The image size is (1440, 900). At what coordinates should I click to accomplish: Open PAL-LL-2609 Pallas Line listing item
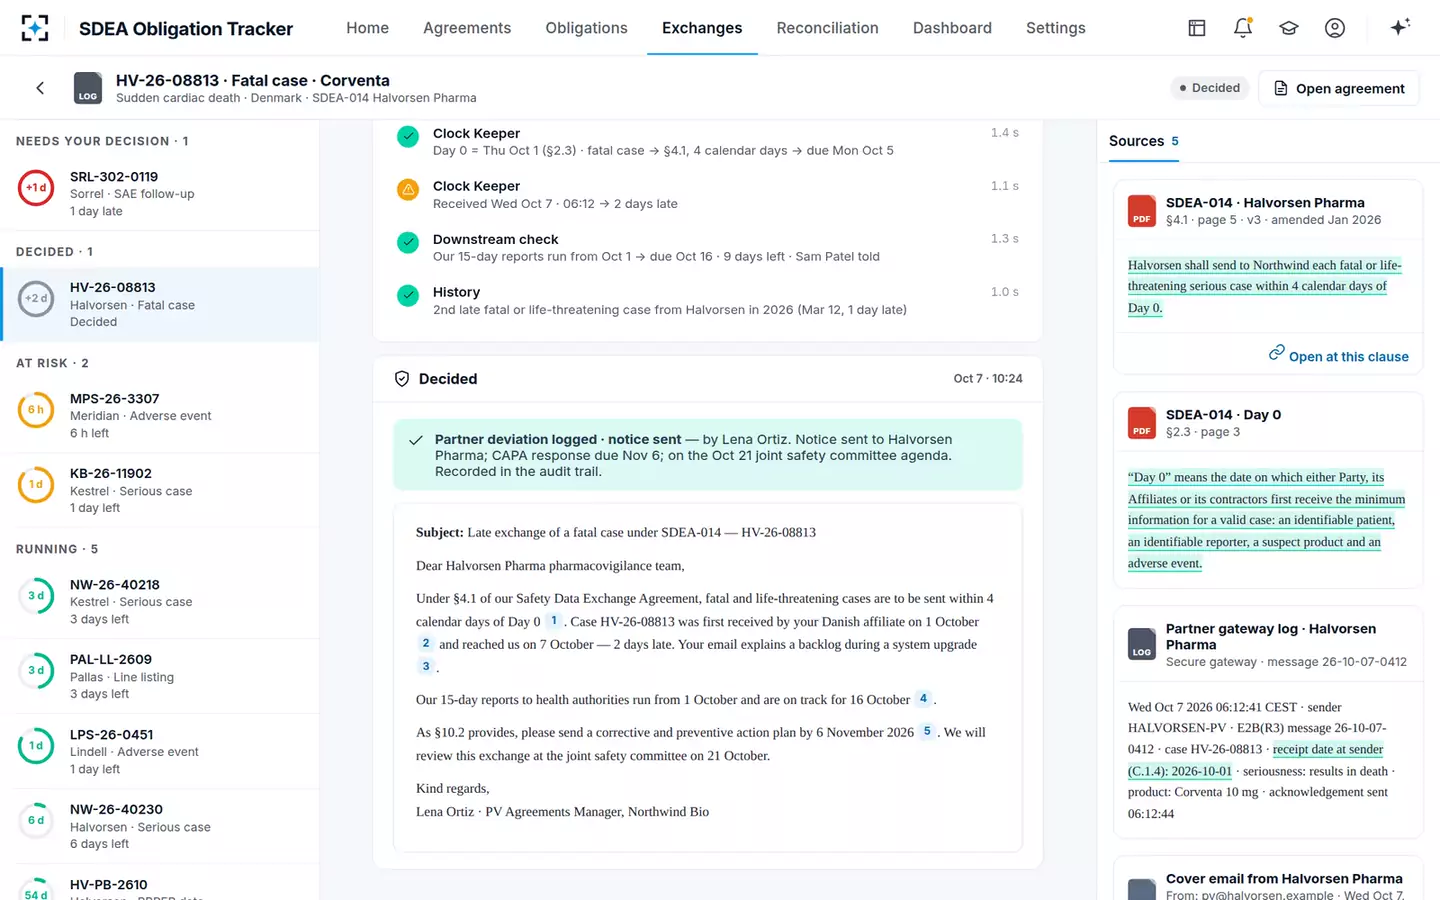160,676
